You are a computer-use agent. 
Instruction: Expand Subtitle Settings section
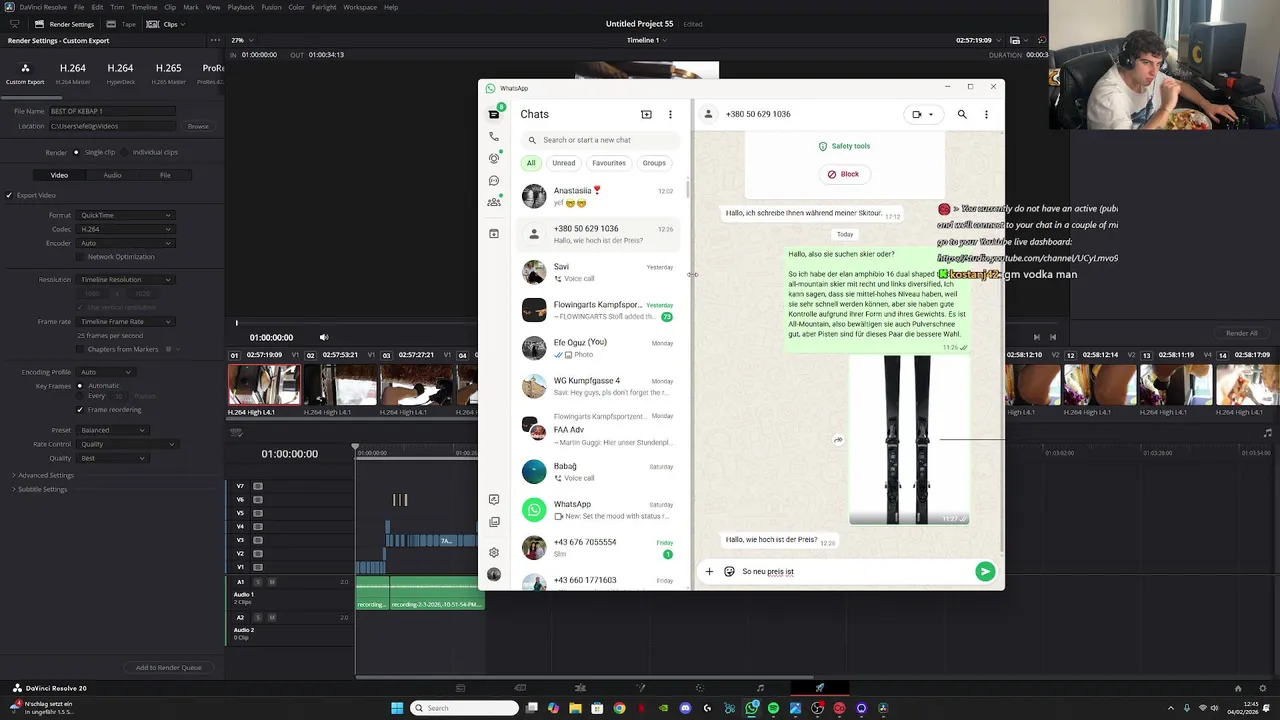[39, 489]
